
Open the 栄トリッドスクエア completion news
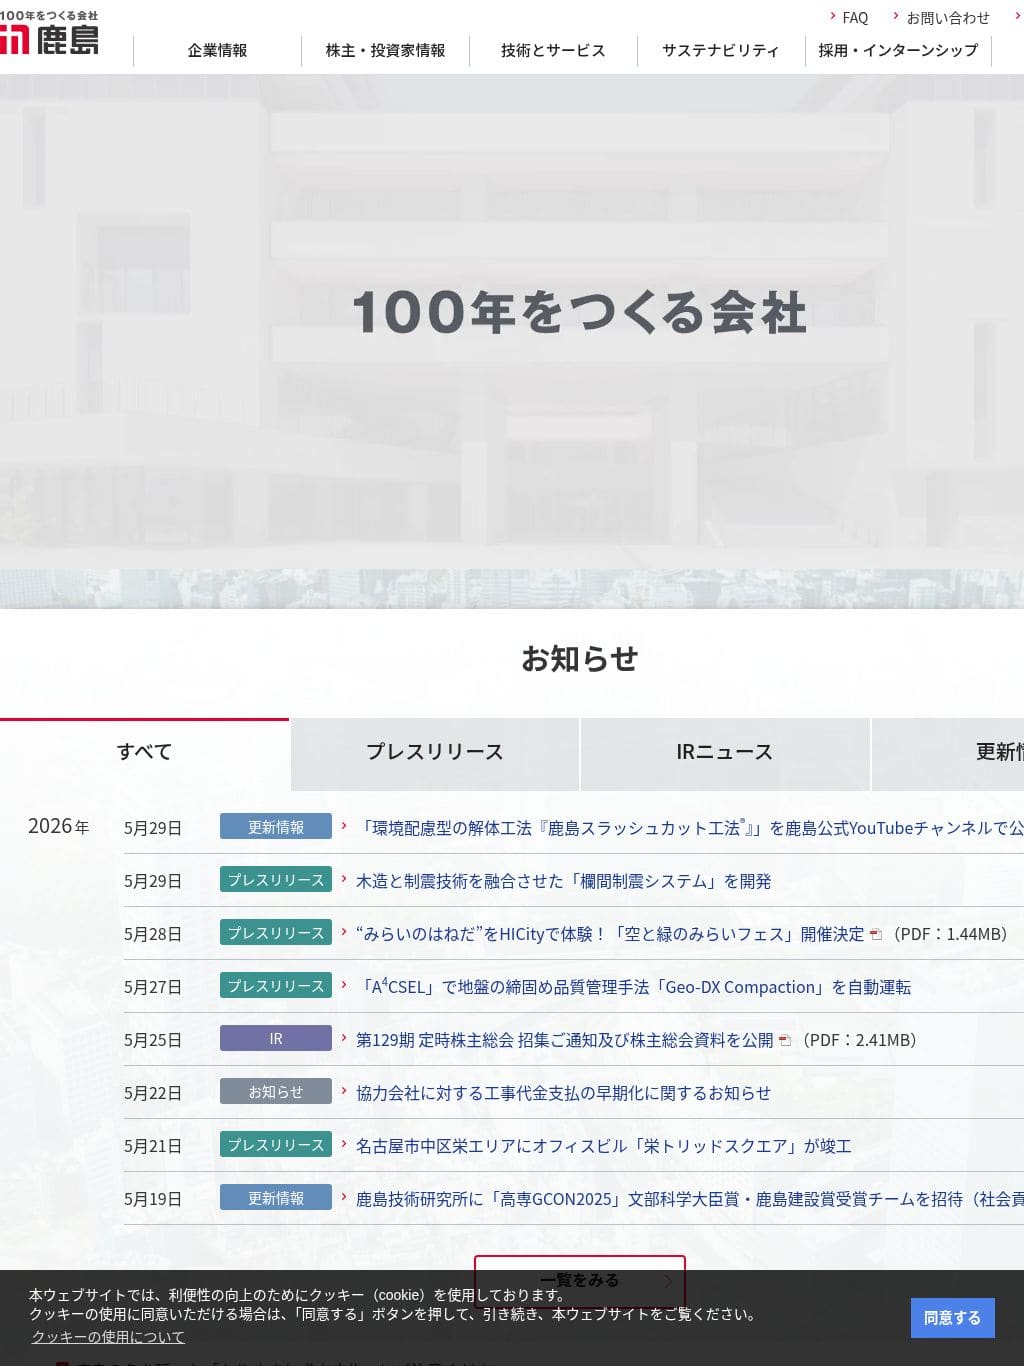604,1146
